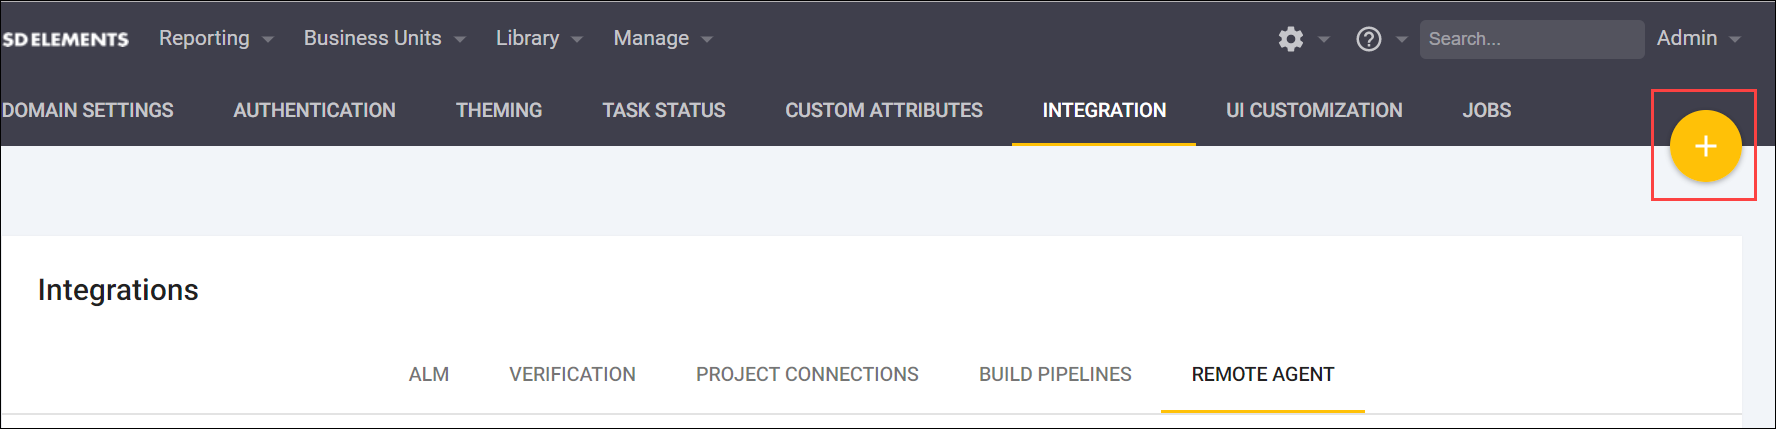
Task: Go to the Jobs tab
Action: tap(1487, 110)
